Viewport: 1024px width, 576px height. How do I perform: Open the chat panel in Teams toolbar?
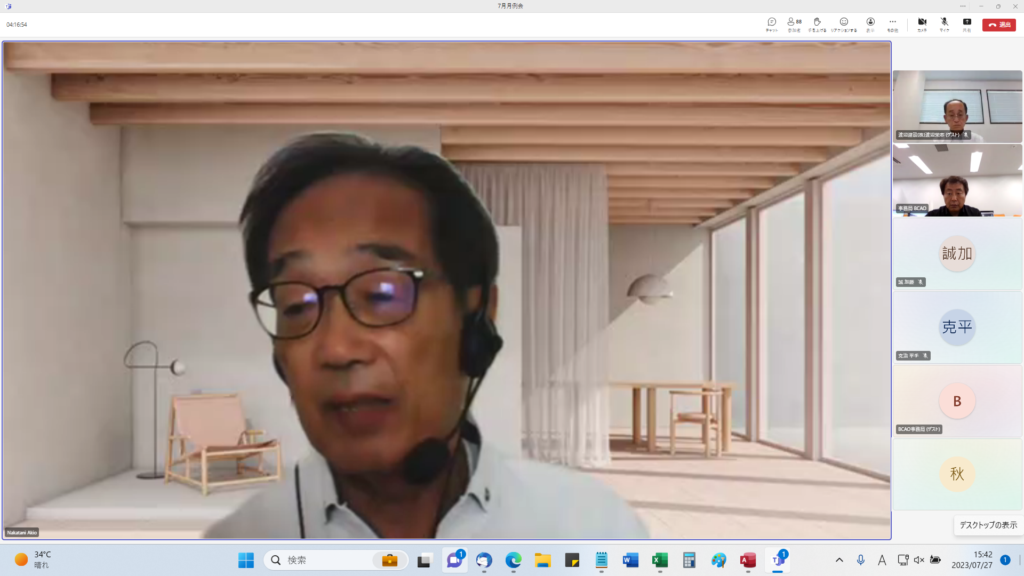(771, 25)
